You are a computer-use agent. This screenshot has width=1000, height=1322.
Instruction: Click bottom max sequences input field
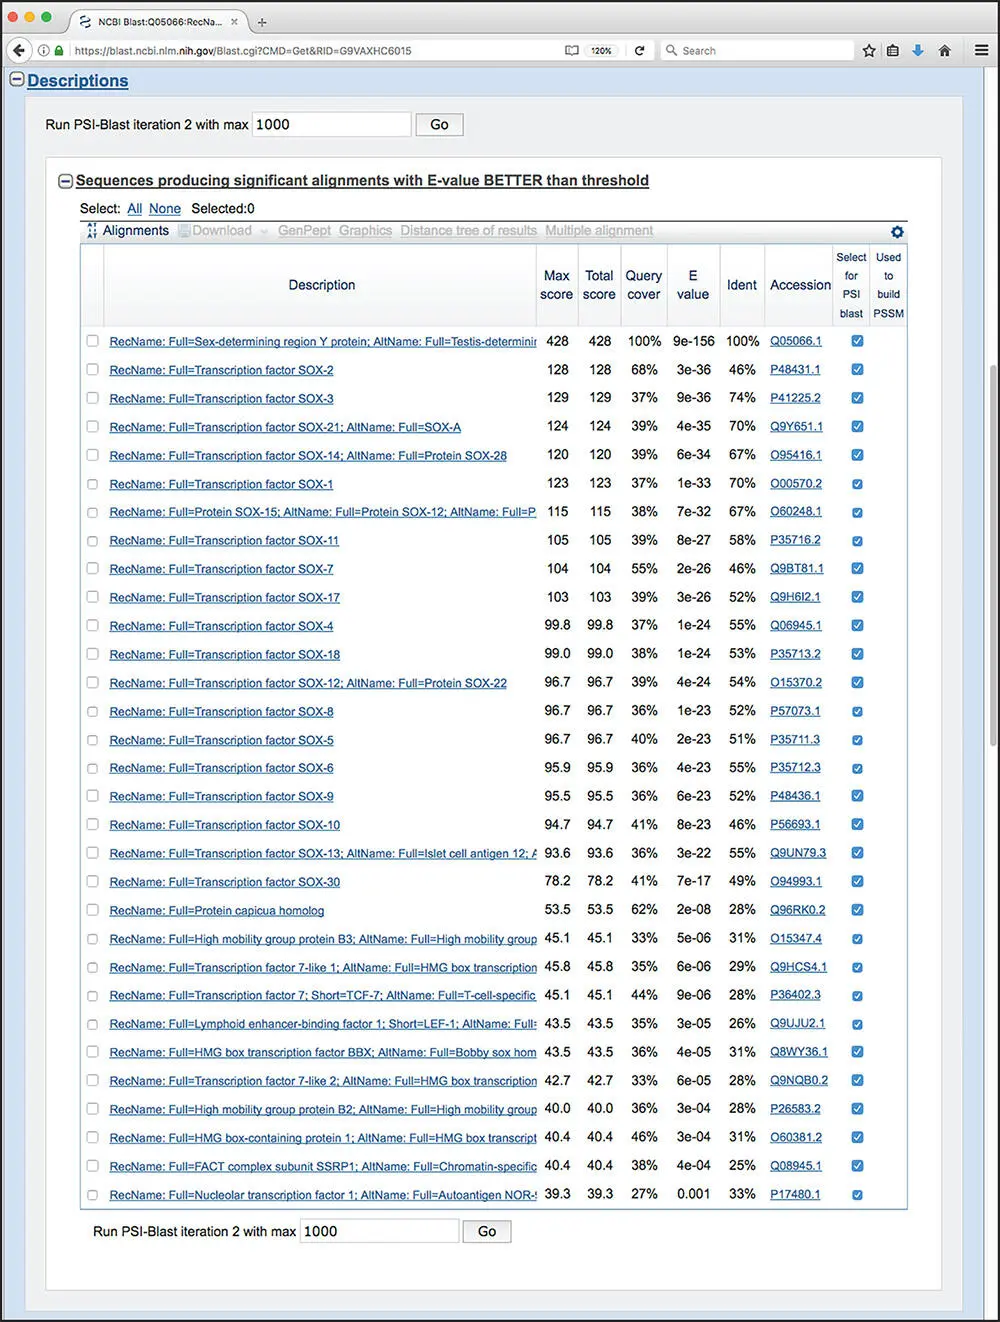(379, 1231)
